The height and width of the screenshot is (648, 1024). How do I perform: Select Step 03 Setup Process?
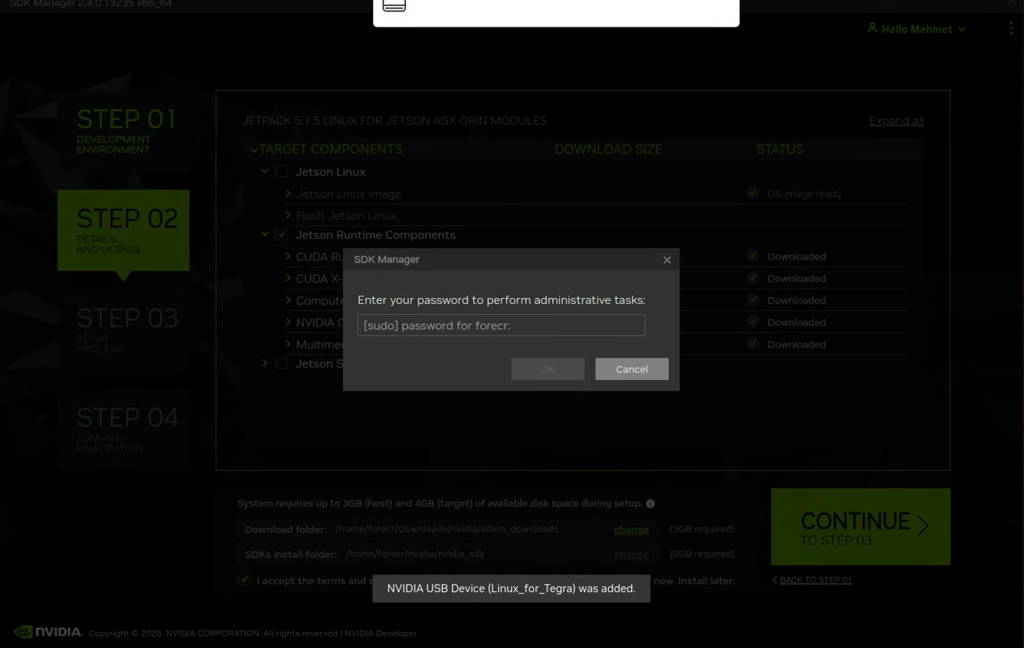tap(124, 330)
